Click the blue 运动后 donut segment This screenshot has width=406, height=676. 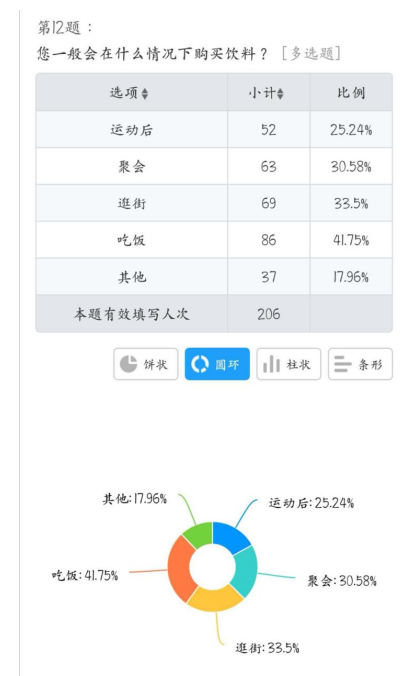click(x=233, y=536)
